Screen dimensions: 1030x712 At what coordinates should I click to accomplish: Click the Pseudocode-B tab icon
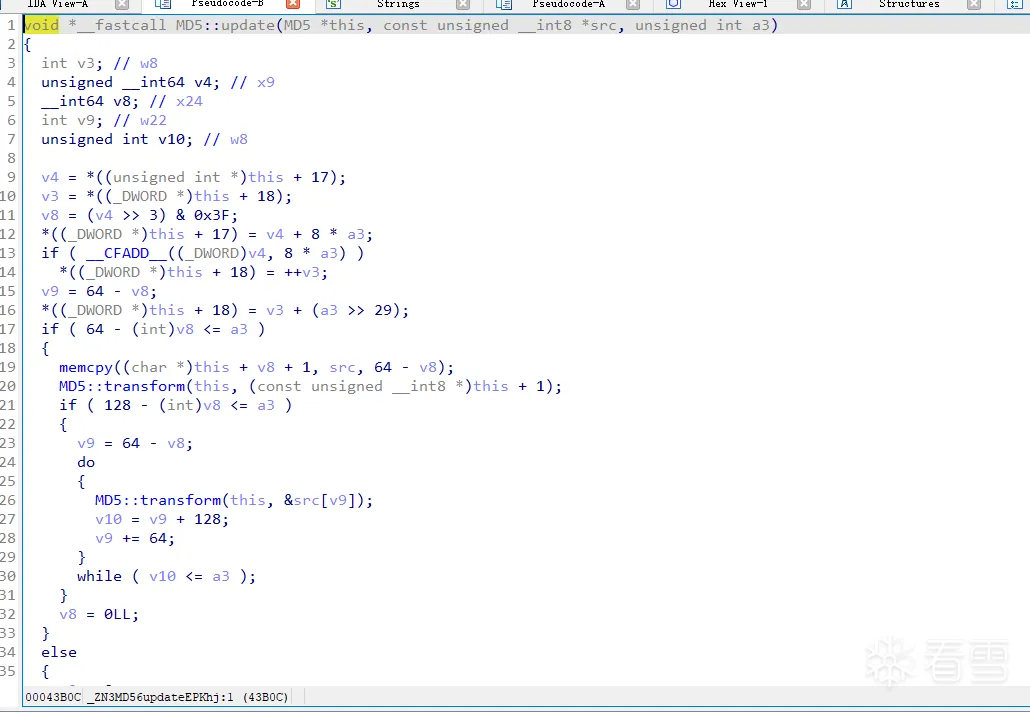pos(162,4)
